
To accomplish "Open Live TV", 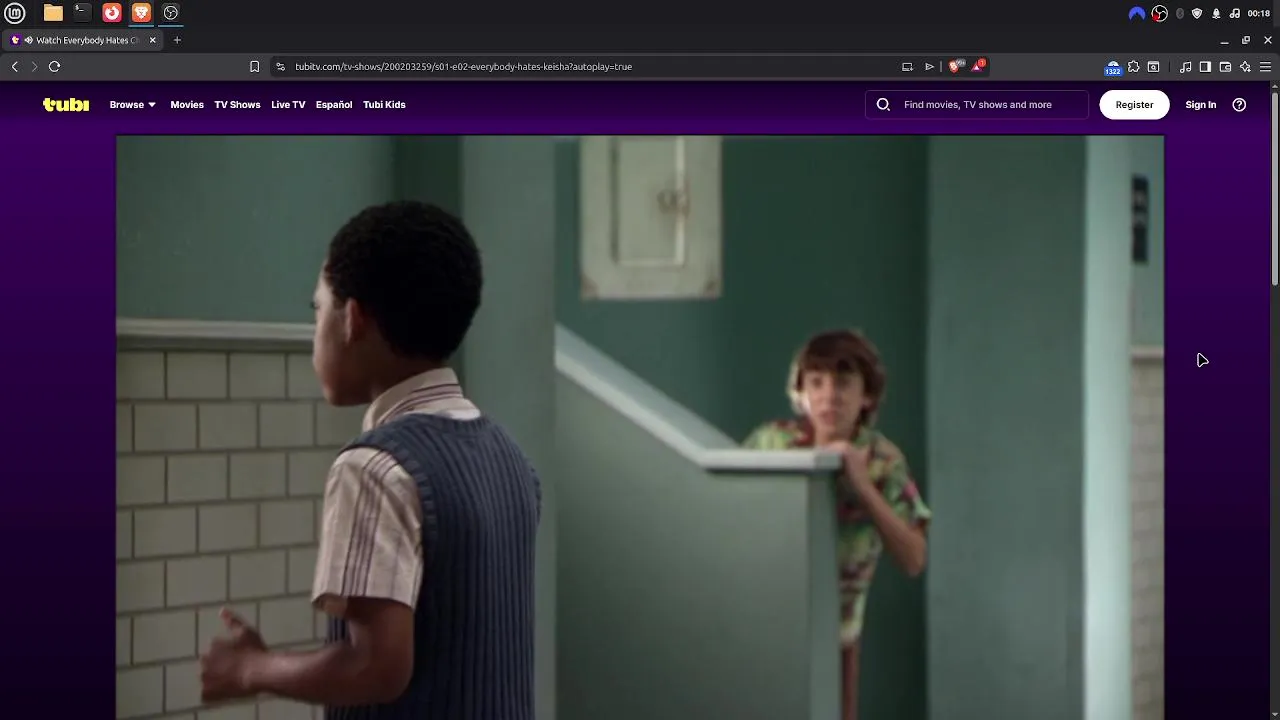I will pyautogui.click(x=288, y=104).
